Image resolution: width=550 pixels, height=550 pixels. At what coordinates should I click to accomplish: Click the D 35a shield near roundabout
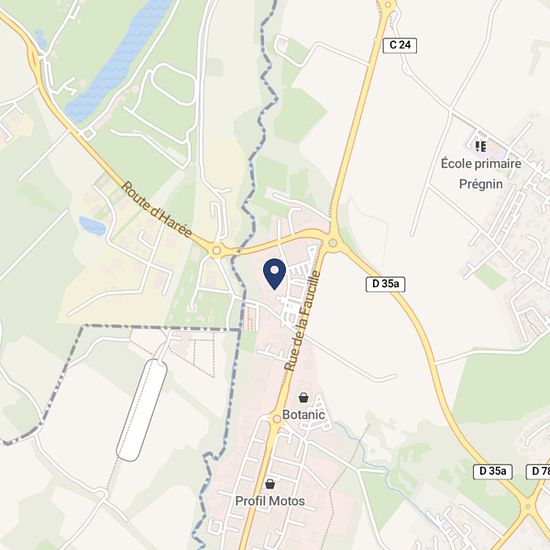[385, 284]
